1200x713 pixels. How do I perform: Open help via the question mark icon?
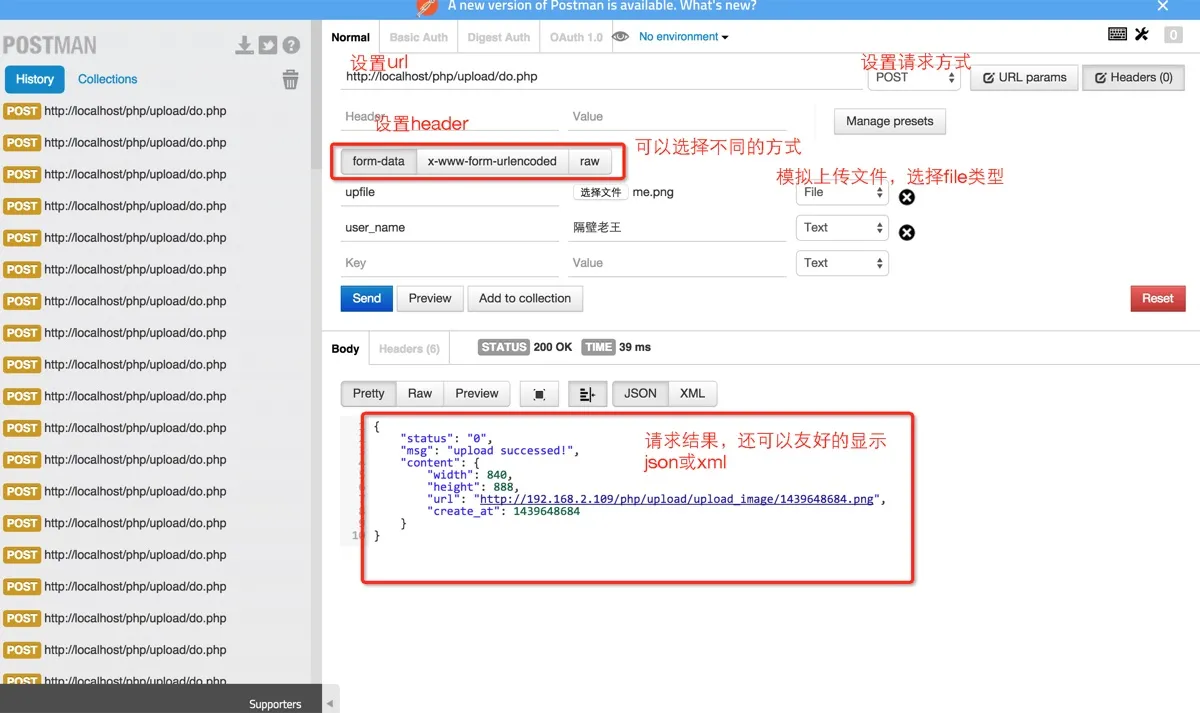coord(291,45)
